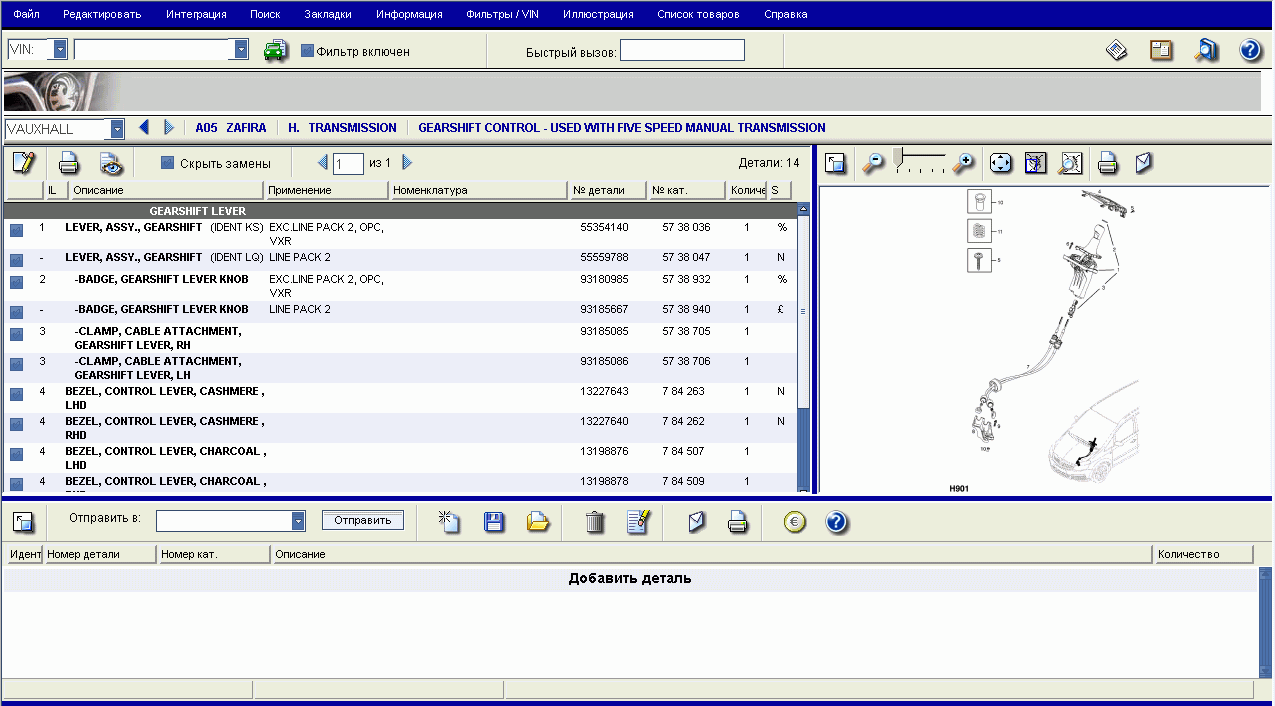Image resolution: width=1275 pixels, height=706 pixels.
Task: Open saved list with folder icon
Action: tap(539, 521)
